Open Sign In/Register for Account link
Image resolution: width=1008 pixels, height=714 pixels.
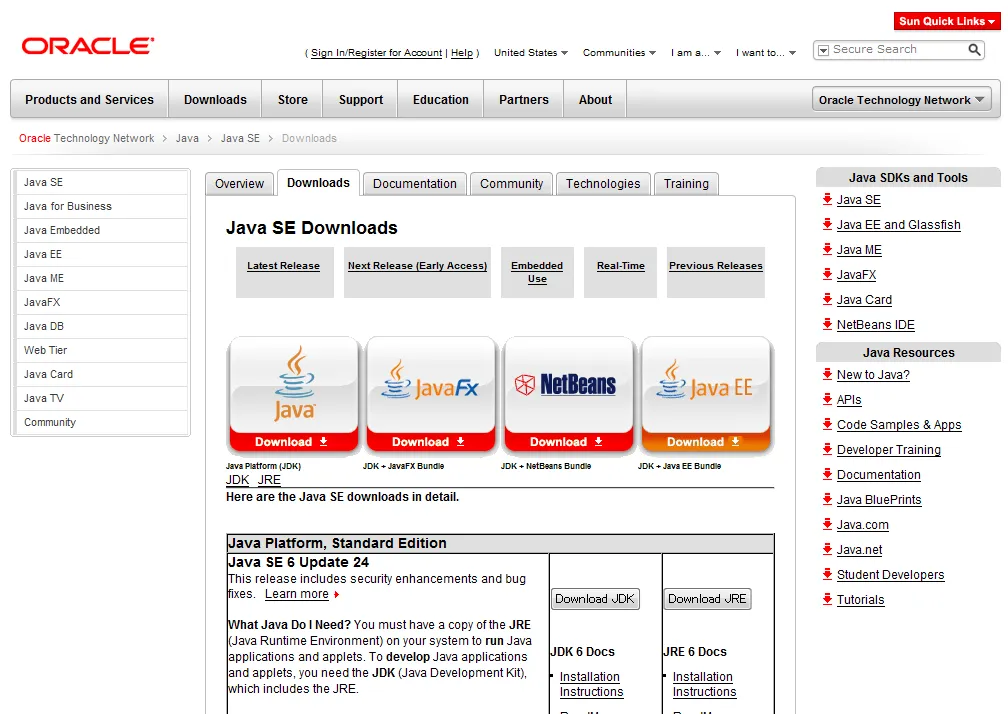coord(376,53)
